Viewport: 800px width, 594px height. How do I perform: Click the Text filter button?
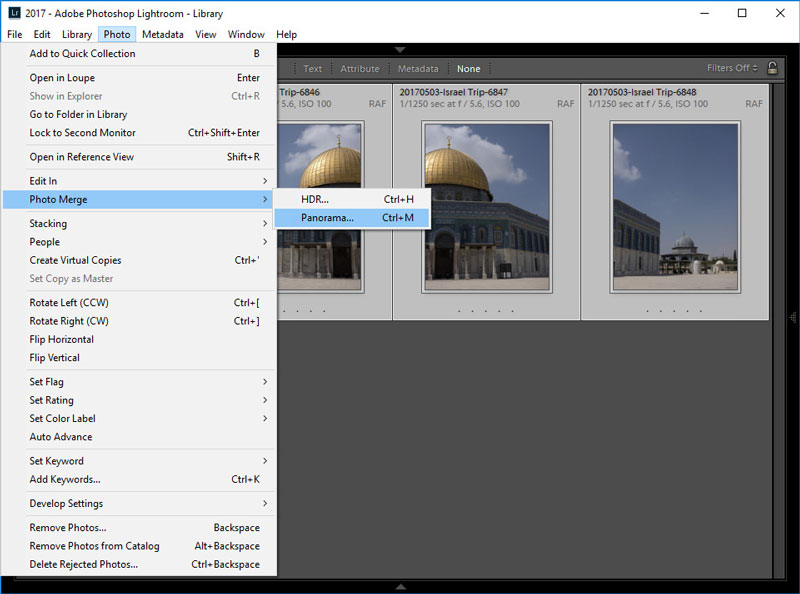coord(313,69)
